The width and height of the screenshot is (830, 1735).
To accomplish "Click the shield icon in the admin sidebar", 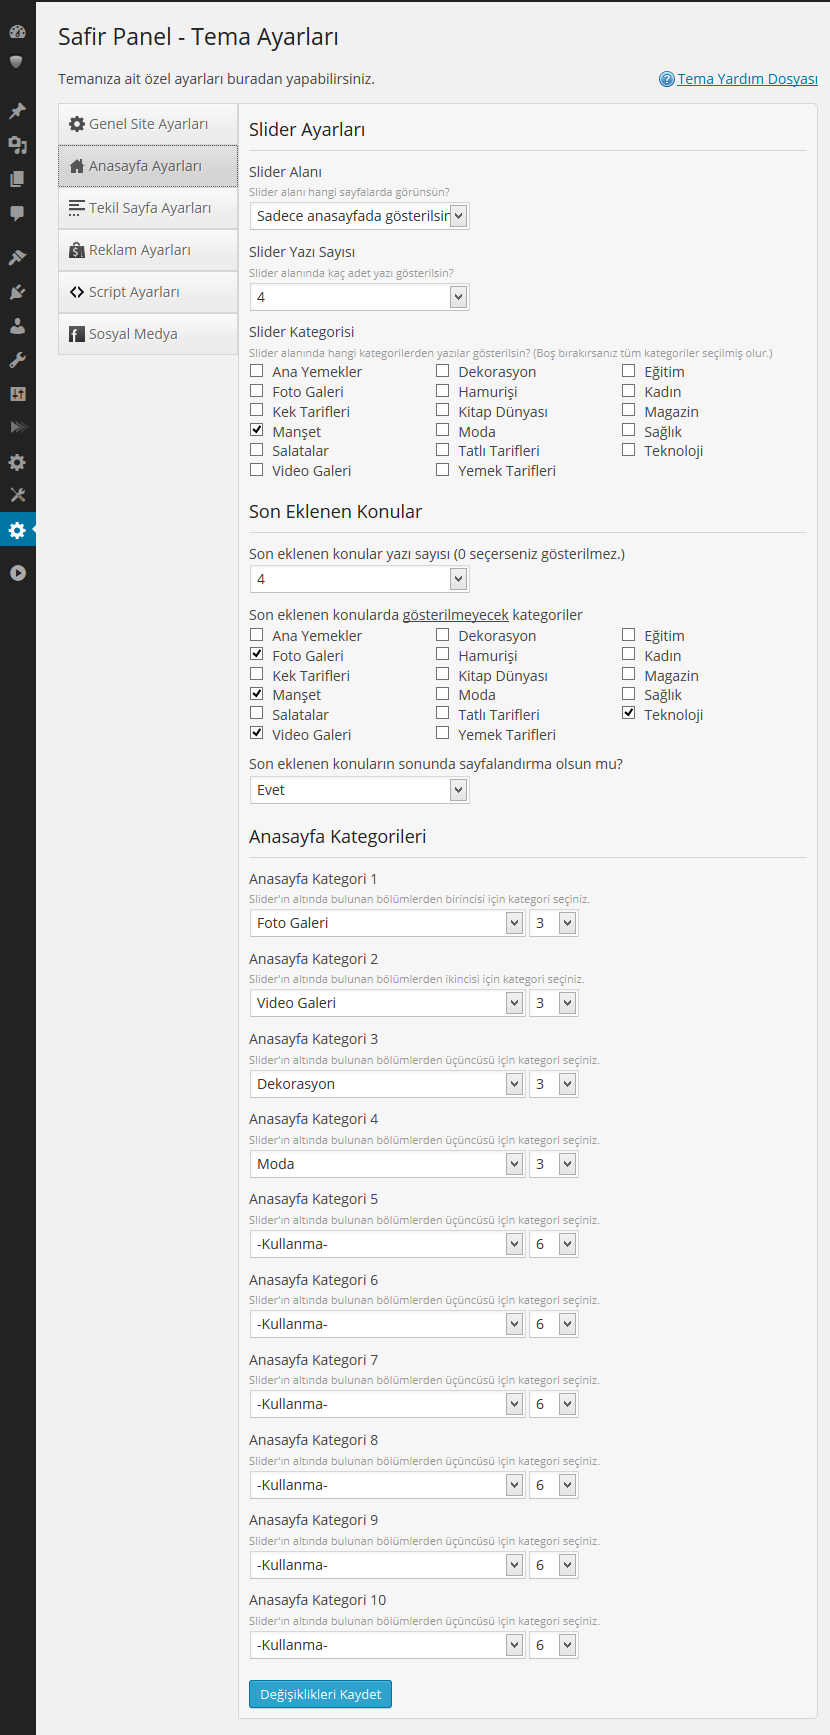I will coord(17,62).
